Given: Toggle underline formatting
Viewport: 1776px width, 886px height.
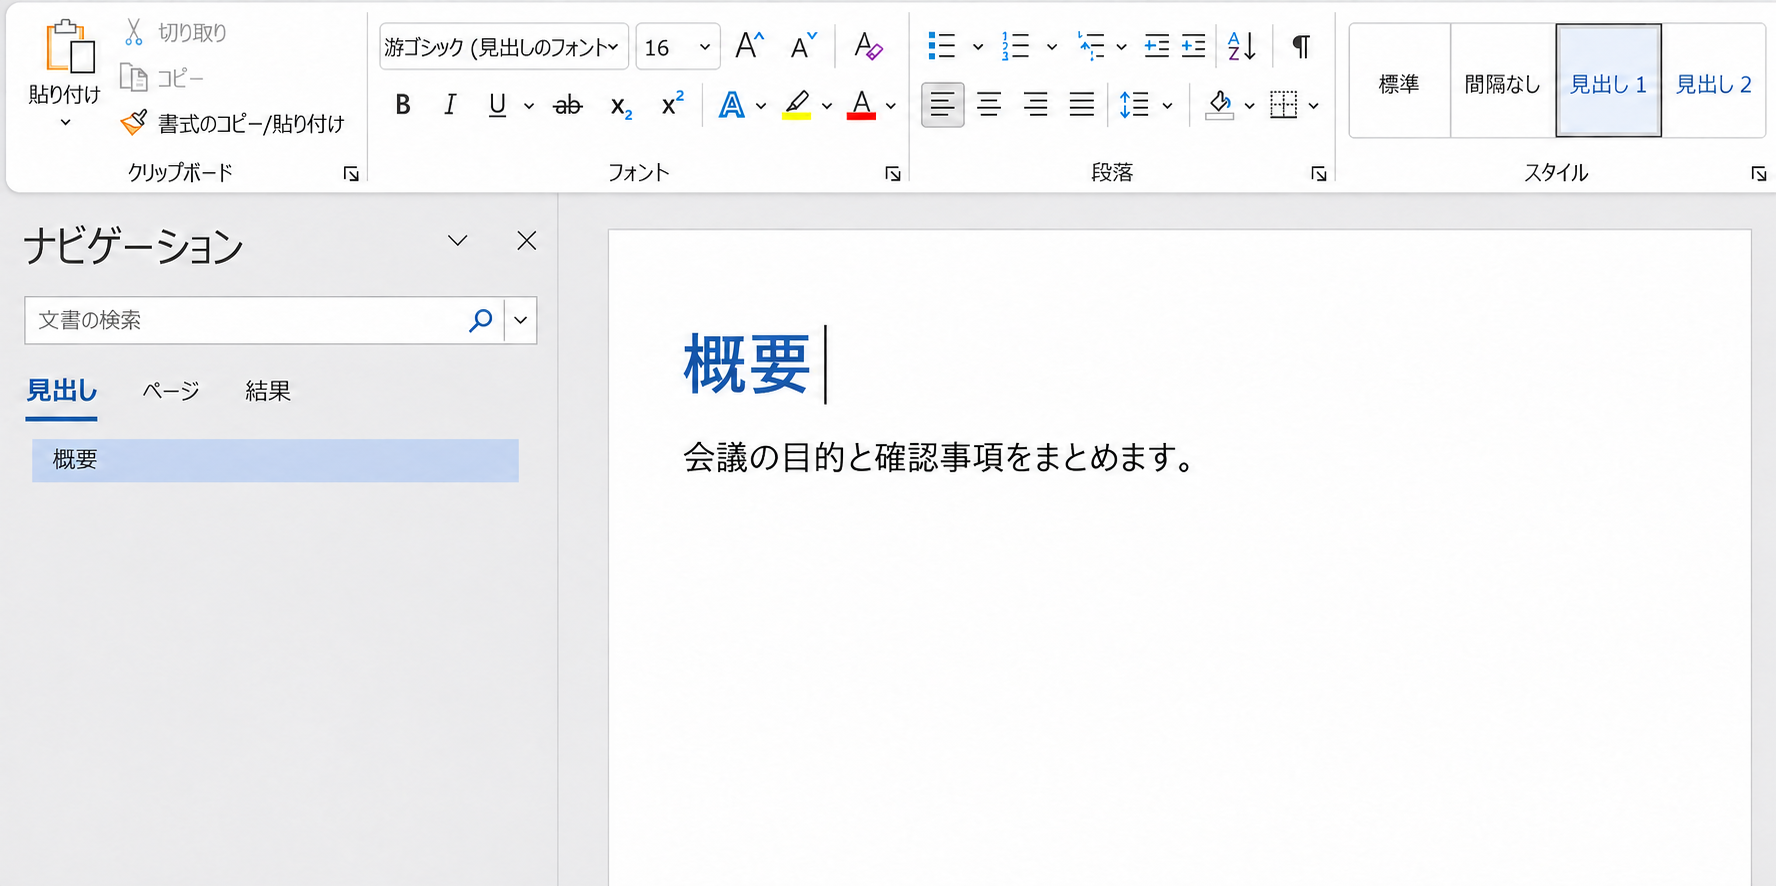Looking at the screenshot, I should click(x=497, y=104).
